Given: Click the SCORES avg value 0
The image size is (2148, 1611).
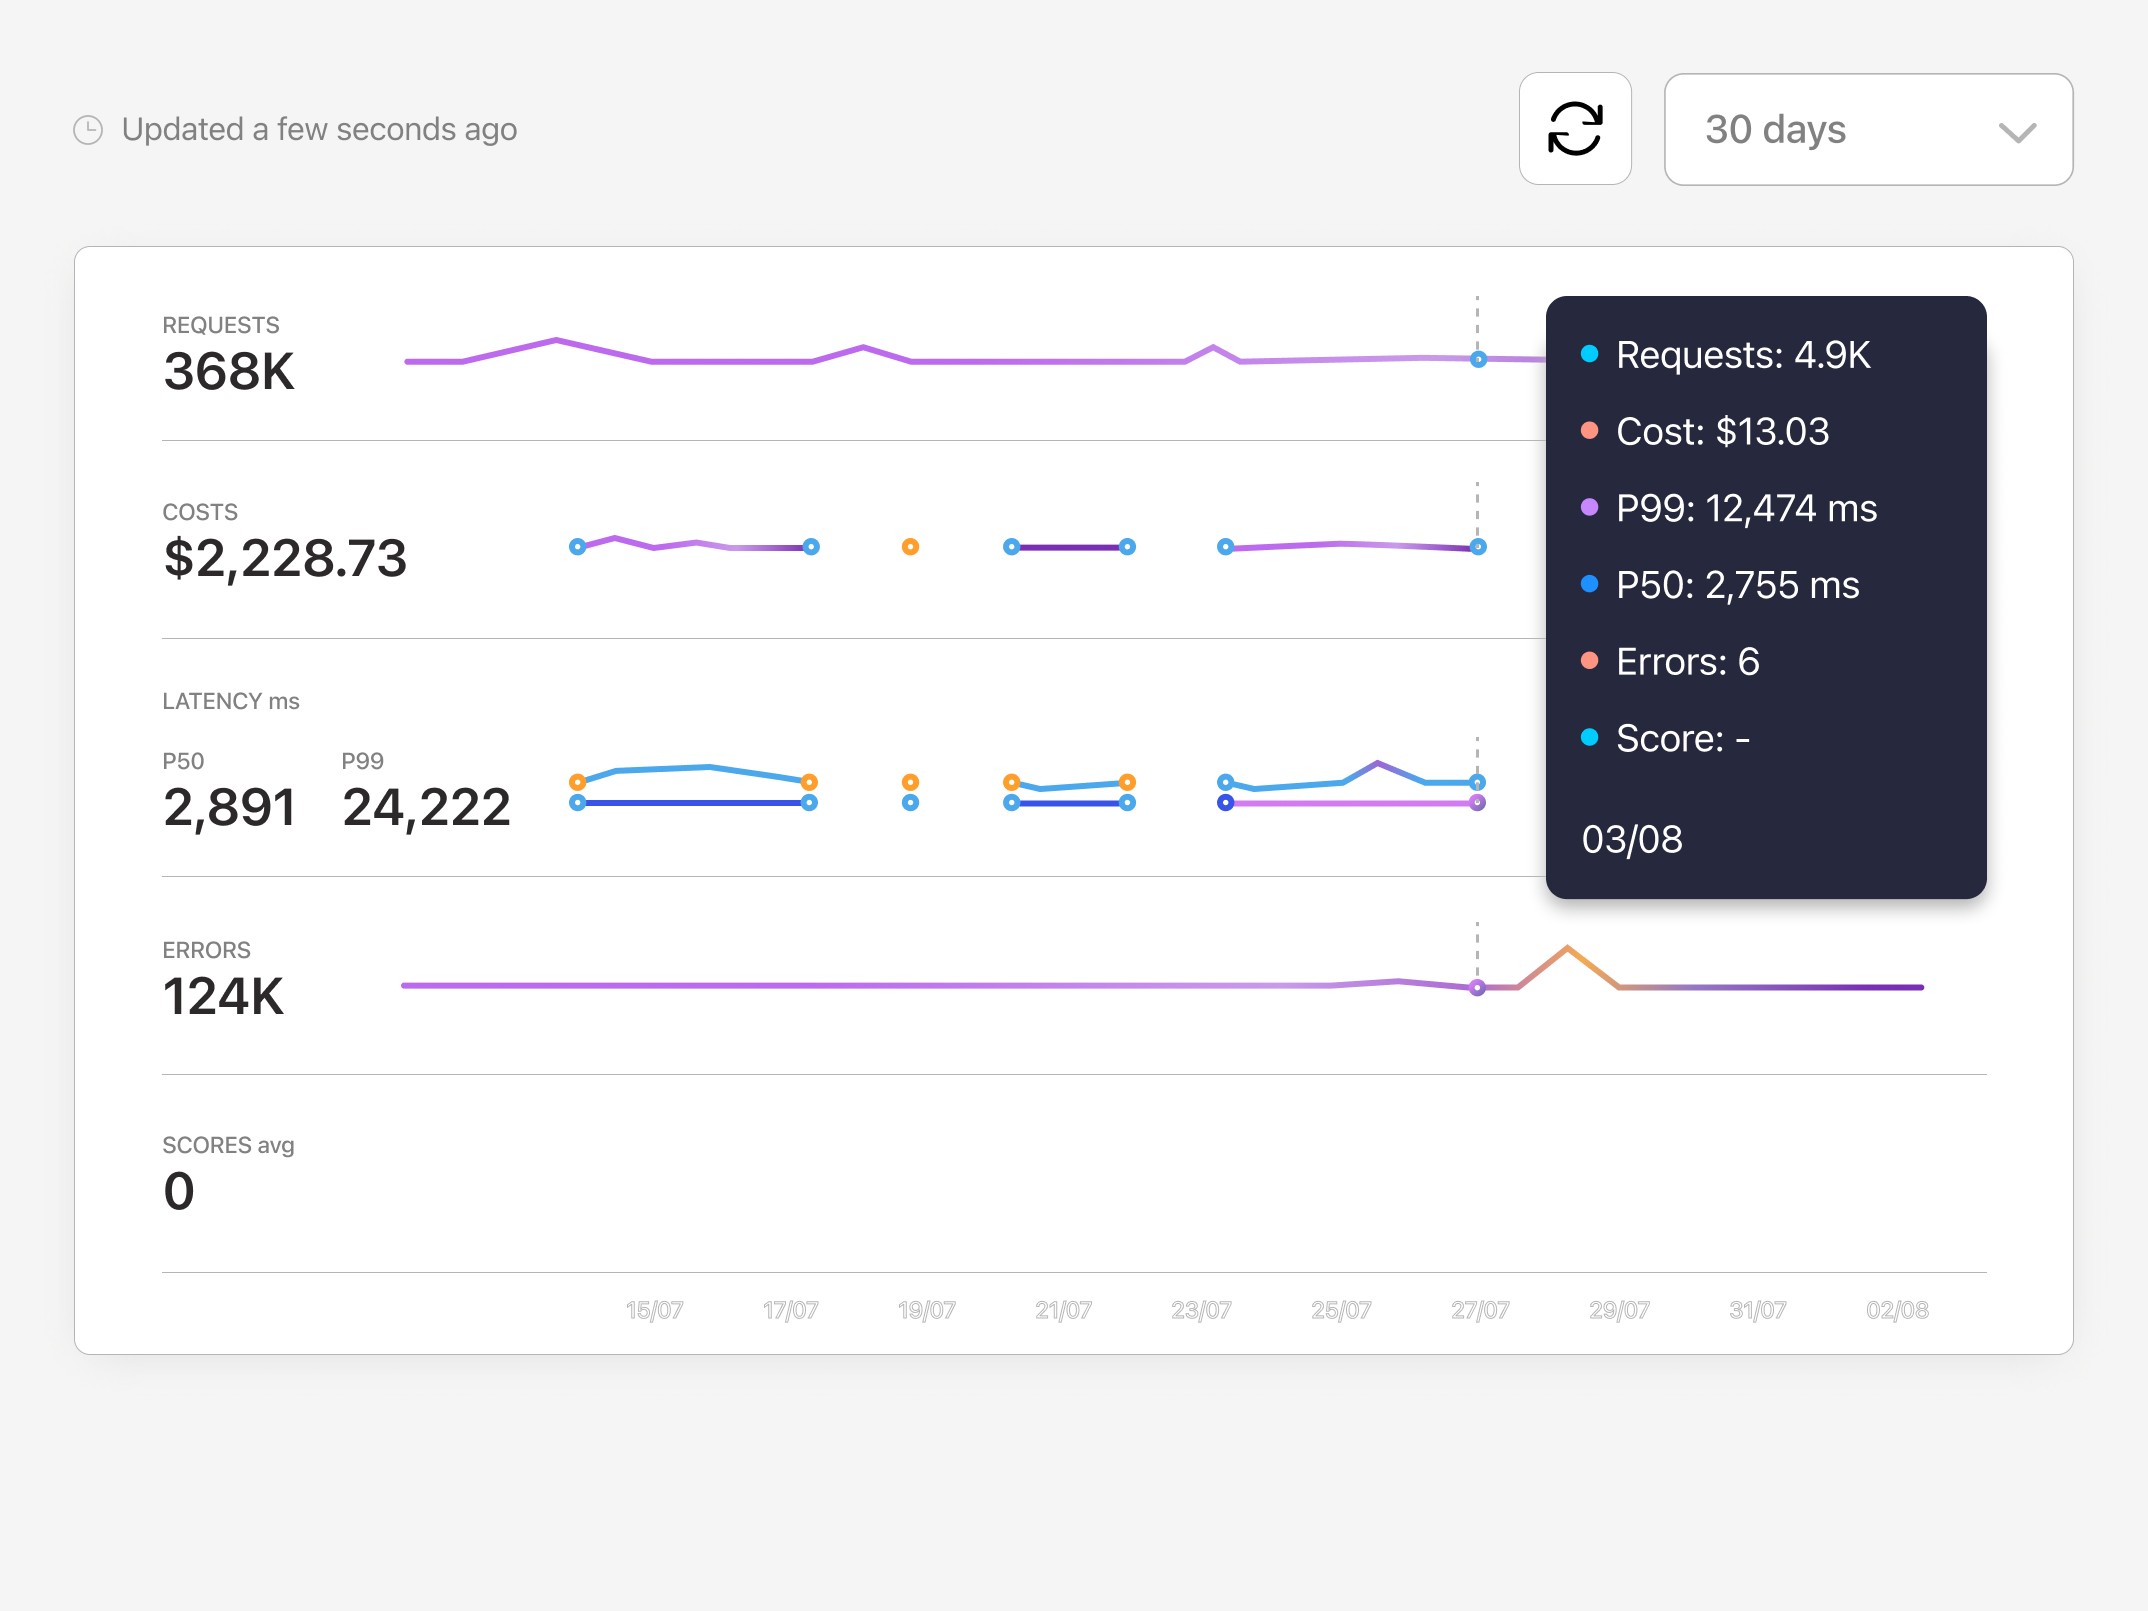Looking at the screenshot, I should pyautogui.click(x=179, y=1190).
